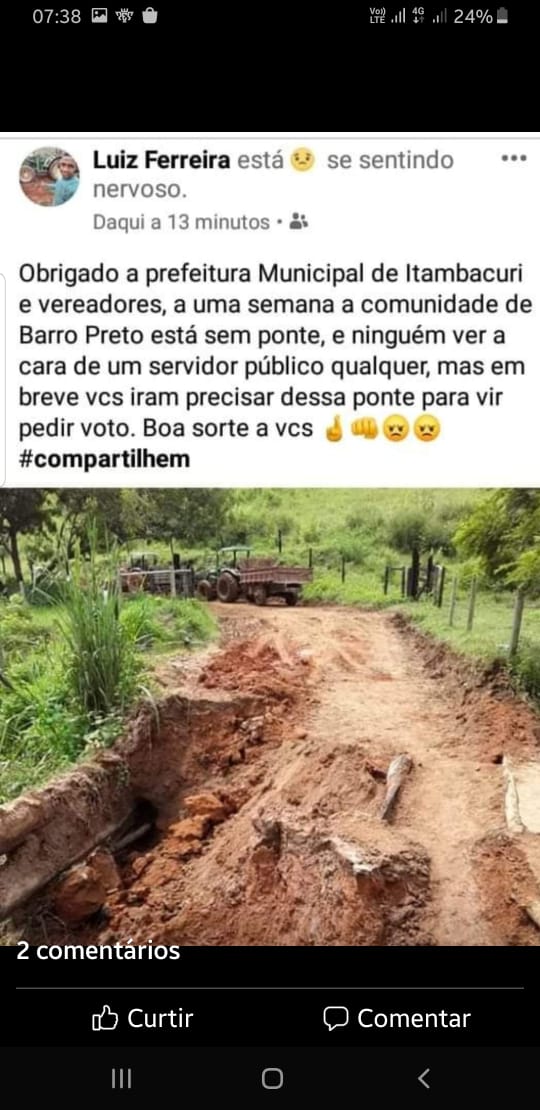
Task: Tap the shopping bag notification icon
Action: [x=149, y=16]
